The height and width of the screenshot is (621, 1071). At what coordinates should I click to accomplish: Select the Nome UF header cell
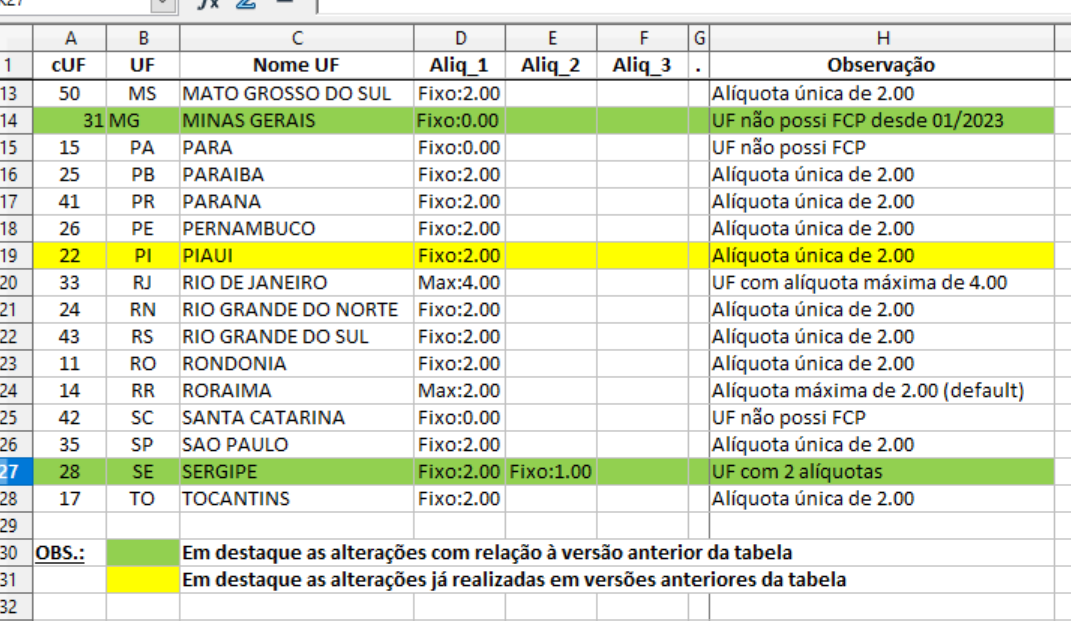coord(296,66)
